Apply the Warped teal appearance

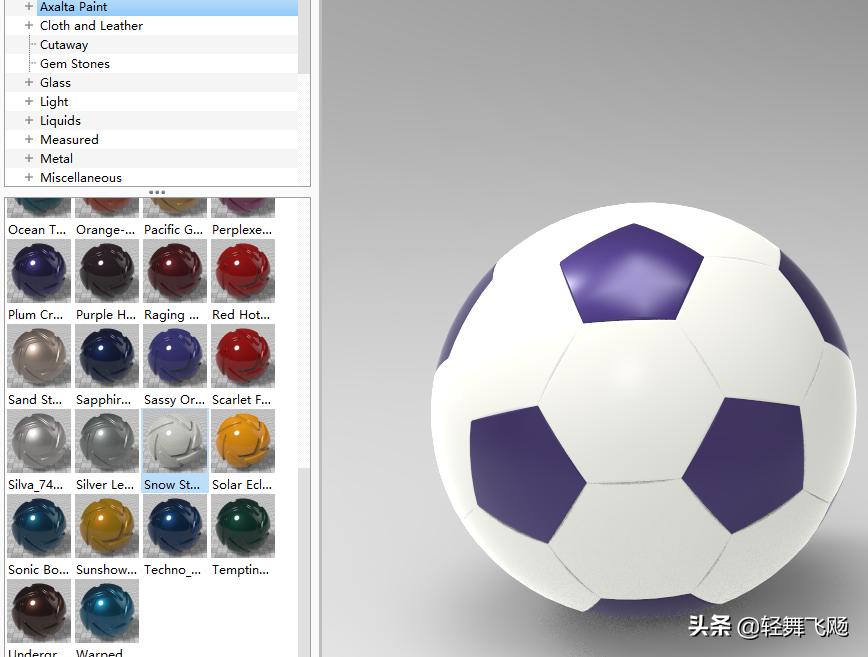[107, 610]
